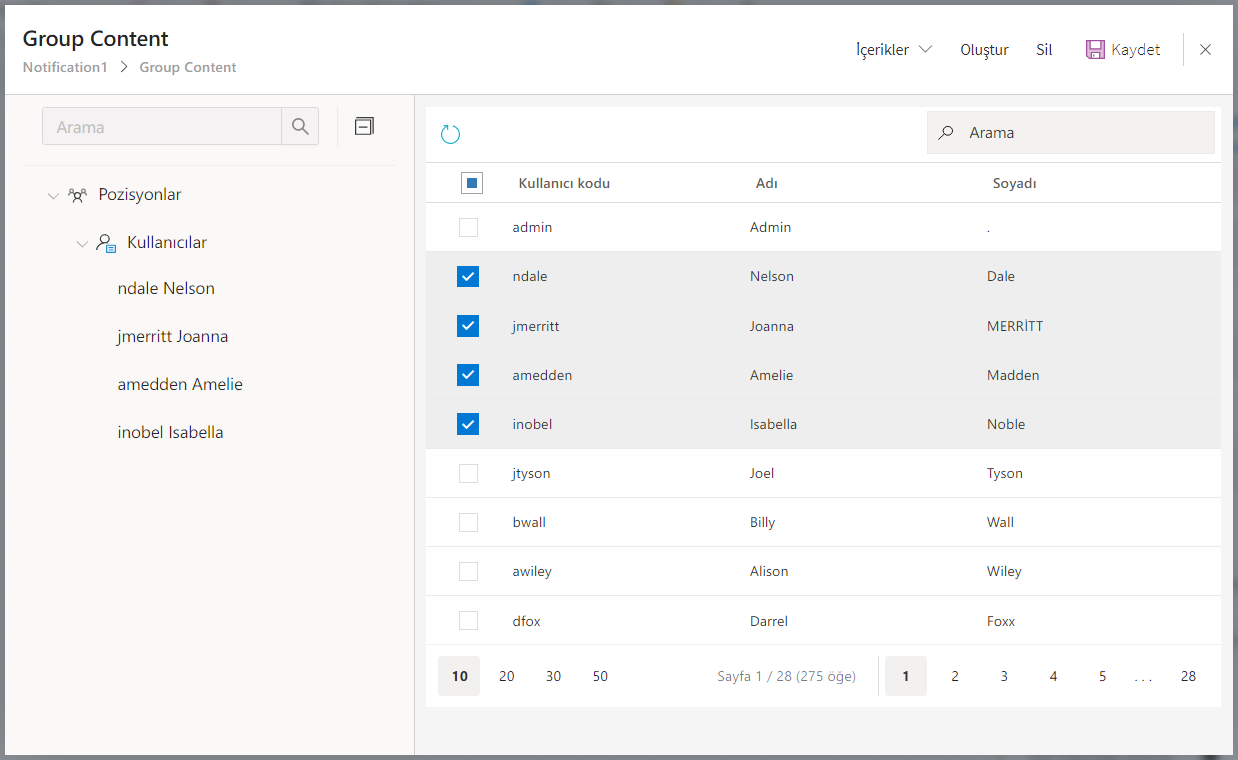1238x760 pixels.
Task: Click the refresh icon above the user table
Action: coord(451,134)
